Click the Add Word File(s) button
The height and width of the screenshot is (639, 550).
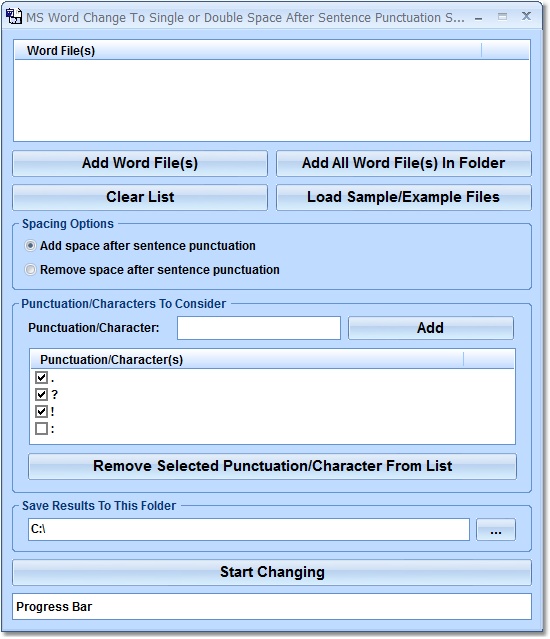[x=140, y=163]
